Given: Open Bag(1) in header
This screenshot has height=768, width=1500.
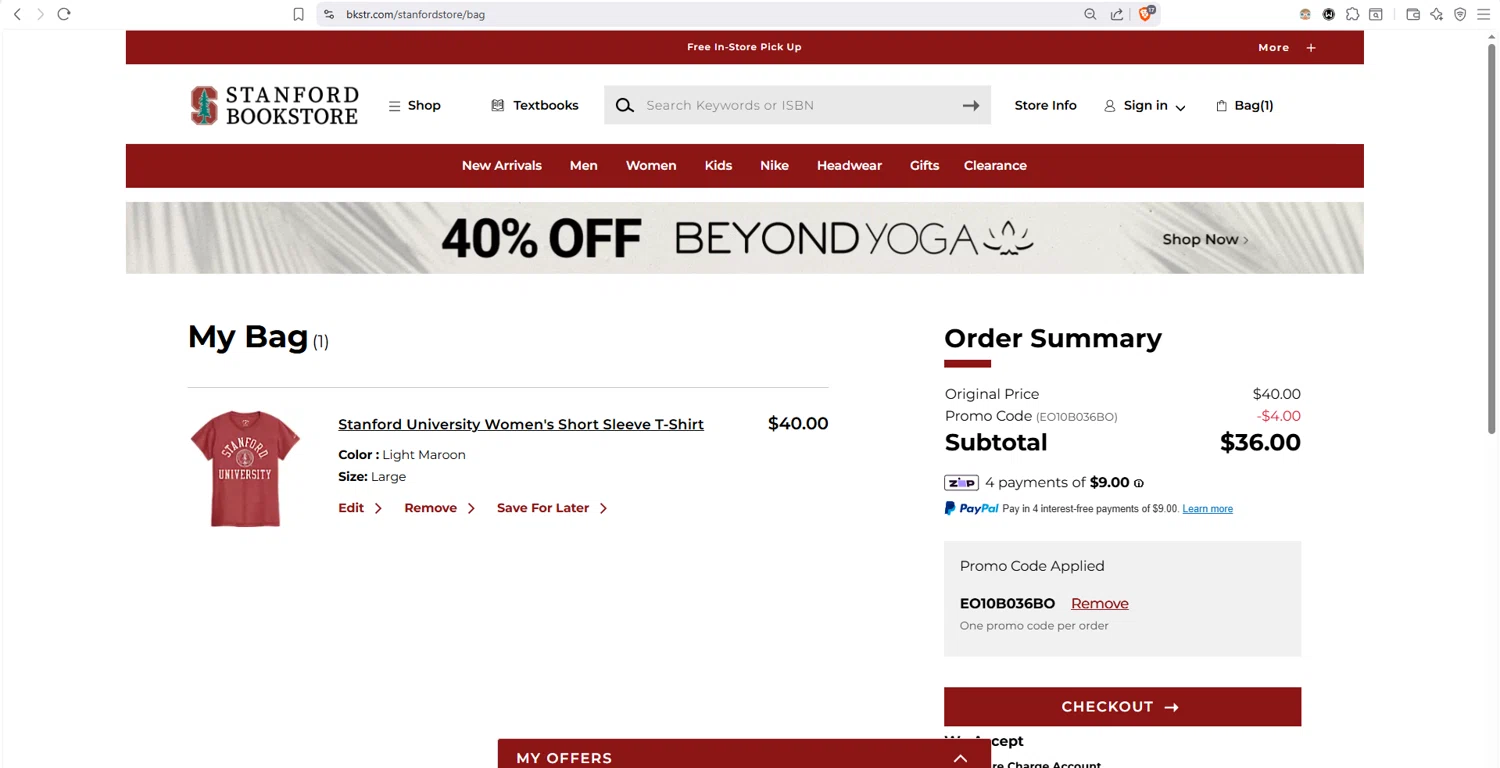Looking at the screenshot, I should click(1244, 105).
